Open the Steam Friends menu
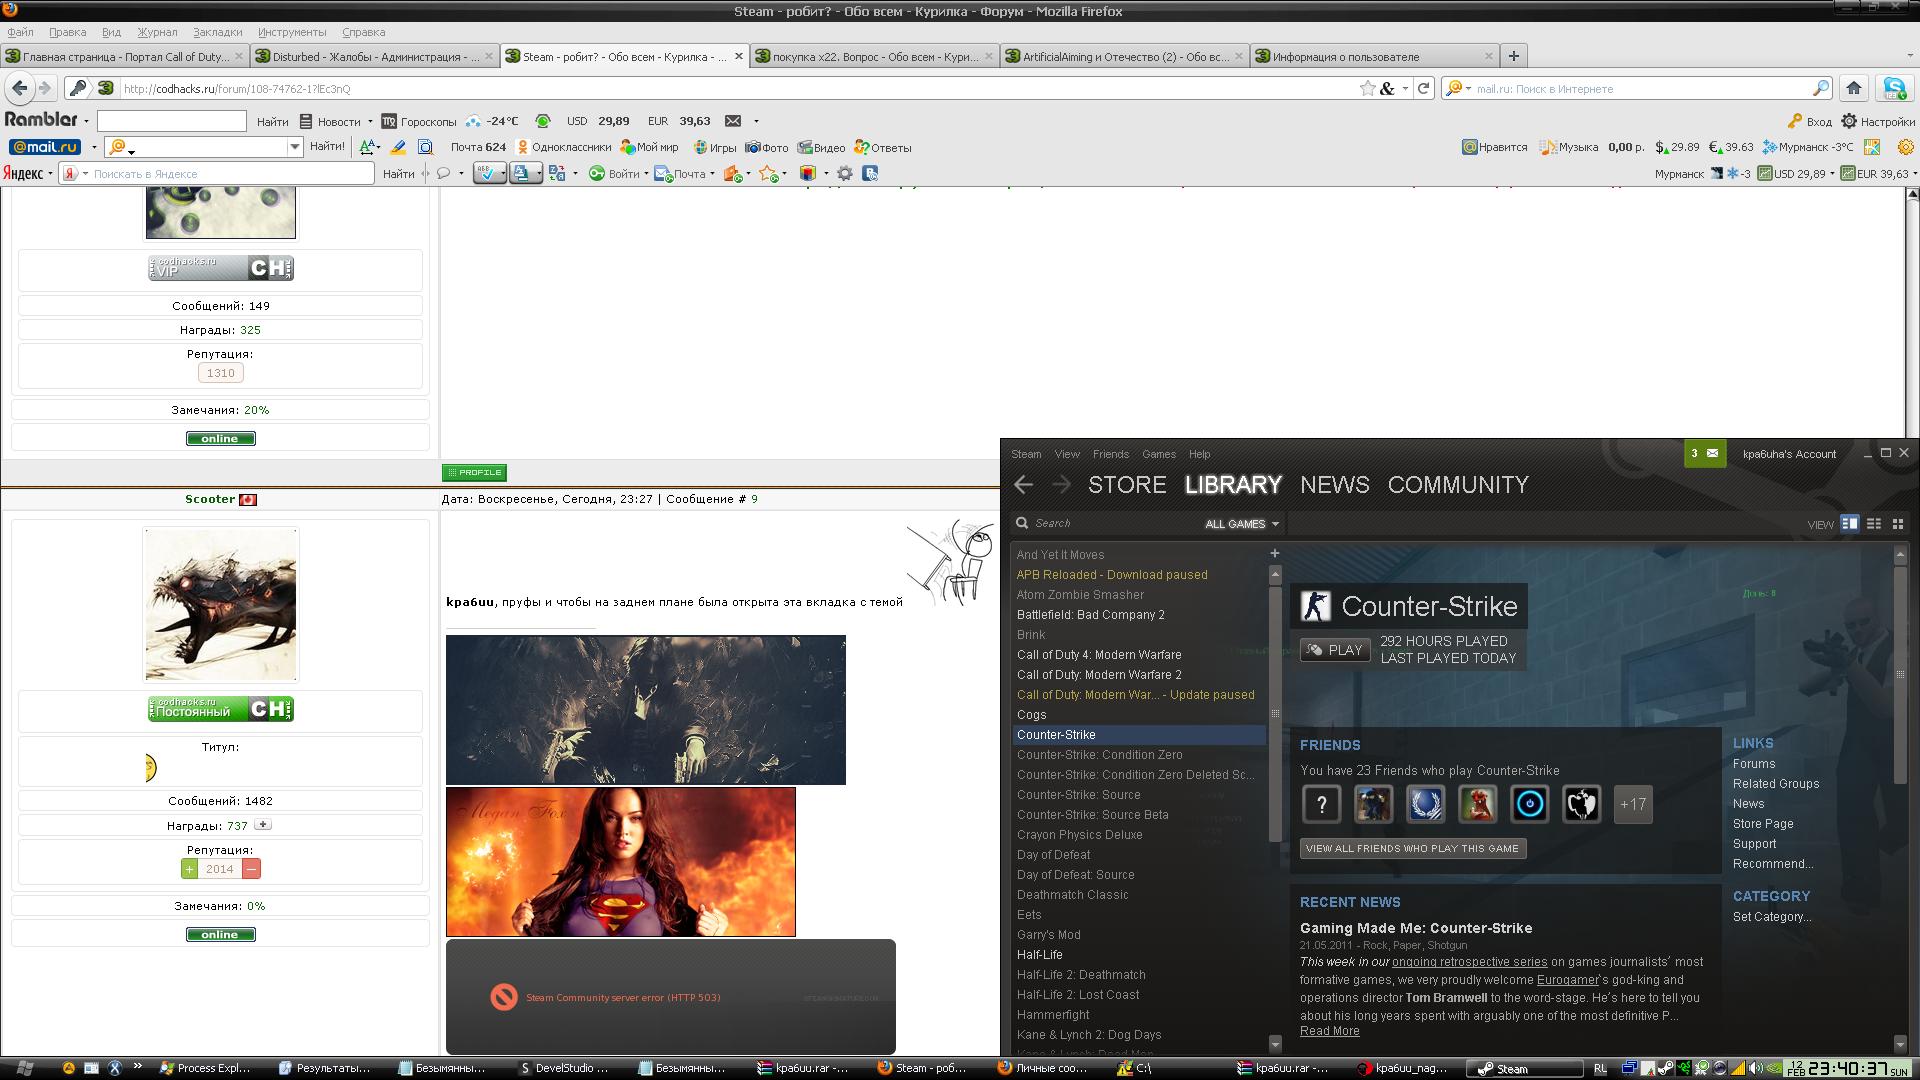 tap(1110, 454)
